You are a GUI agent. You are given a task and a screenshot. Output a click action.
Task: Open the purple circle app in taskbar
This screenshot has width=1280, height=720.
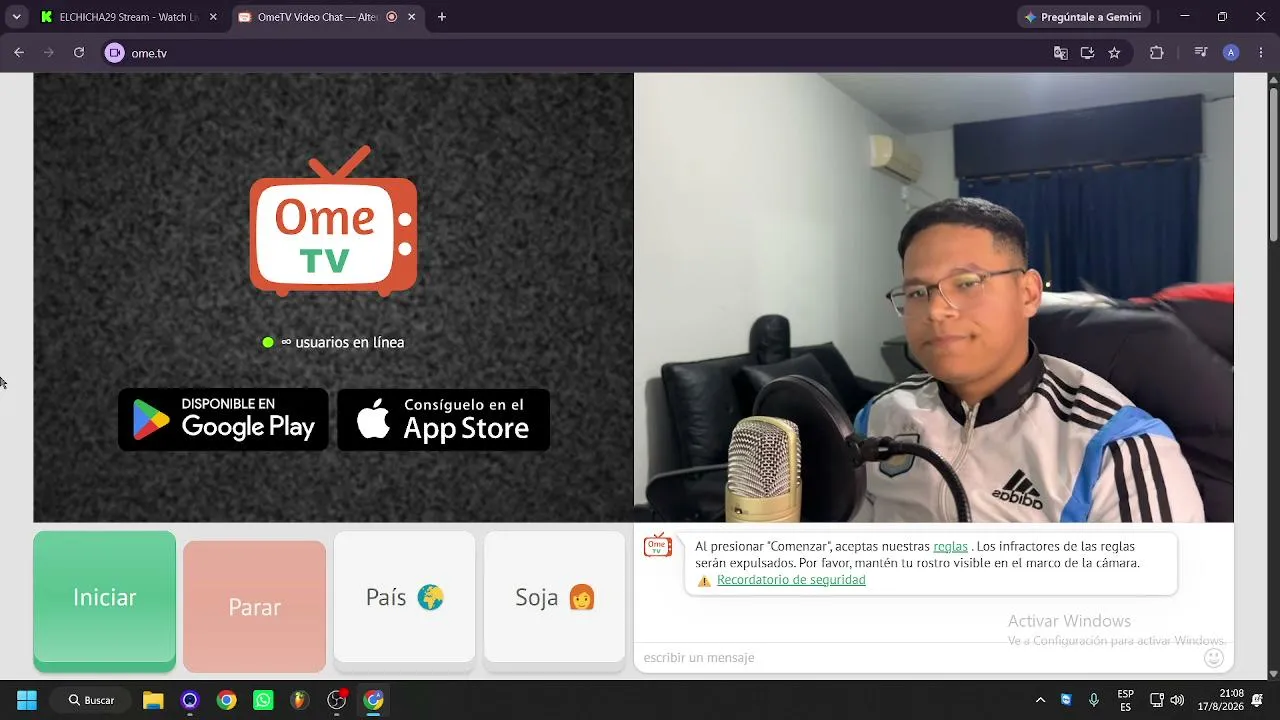190,700
